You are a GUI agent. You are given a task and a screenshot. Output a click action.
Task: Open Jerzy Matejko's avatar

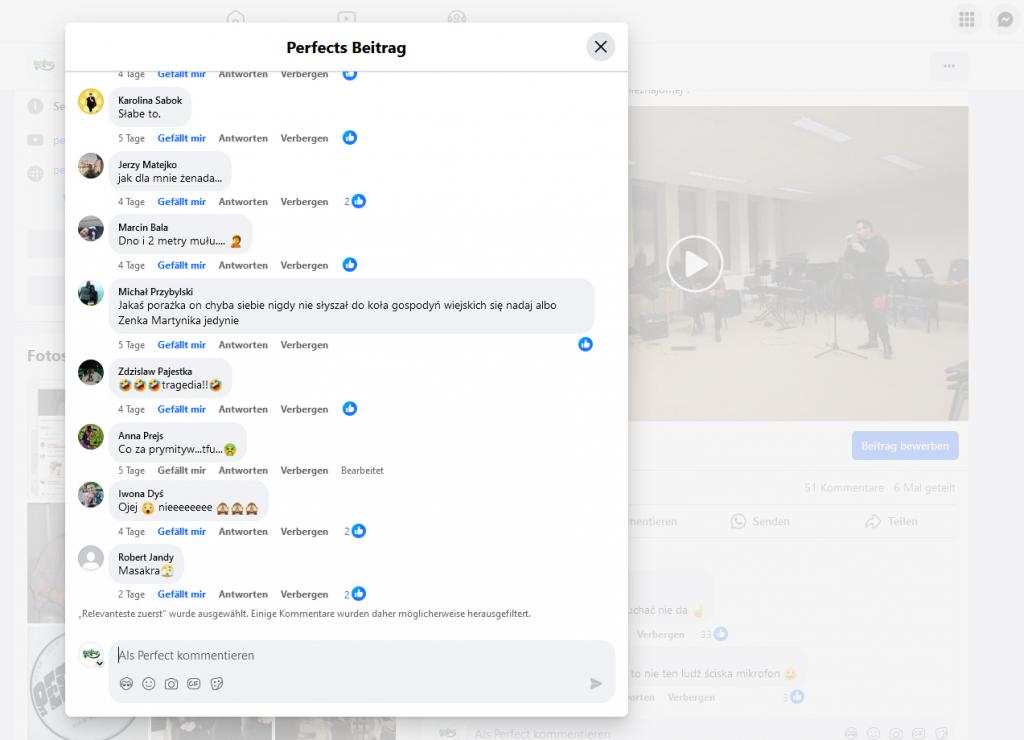(91, 166)
